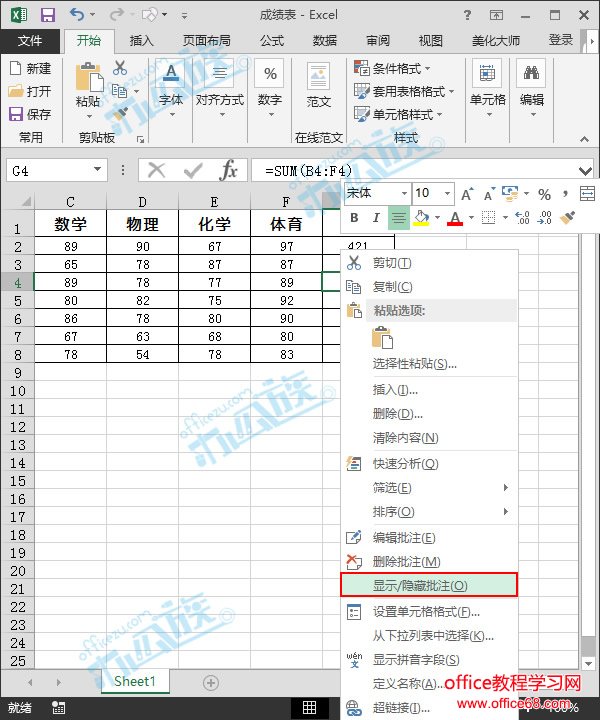The image size is (600, 720).
Task: Click Decrease Font Size in mini toolbar
Action: (489, 194)
